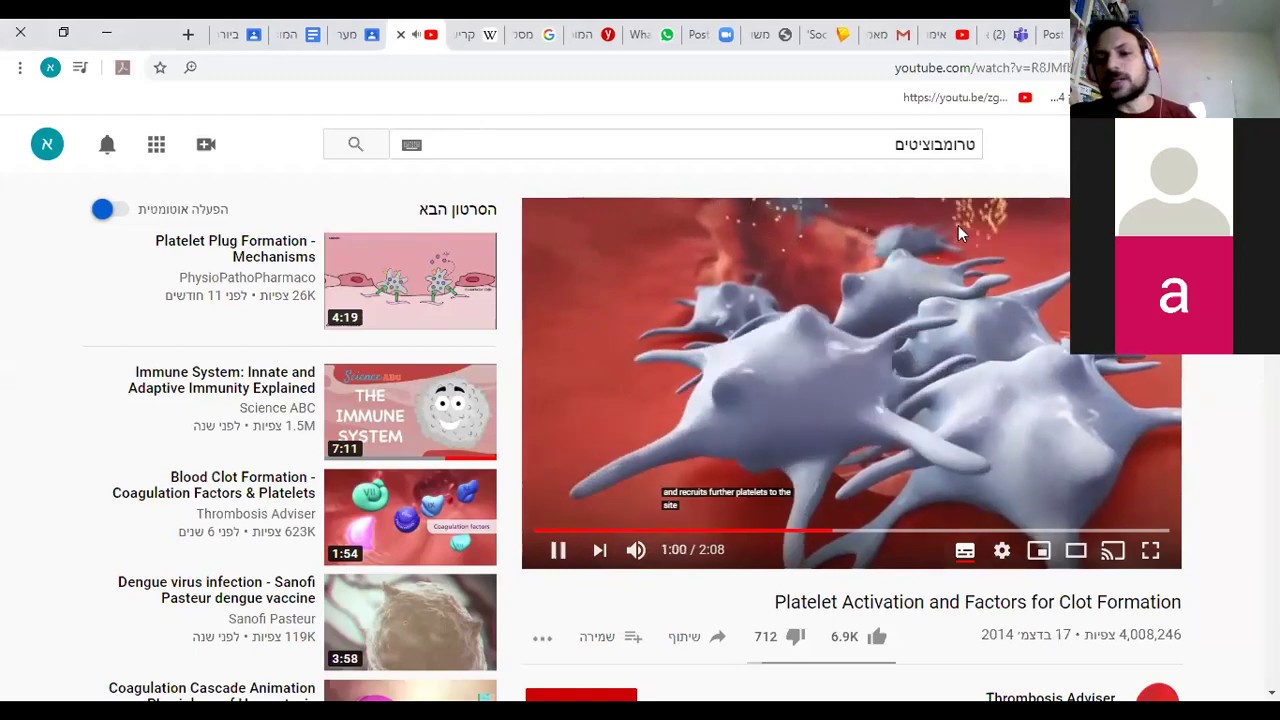
Task: Save the video to a playlist
Action: pos(633,636)
